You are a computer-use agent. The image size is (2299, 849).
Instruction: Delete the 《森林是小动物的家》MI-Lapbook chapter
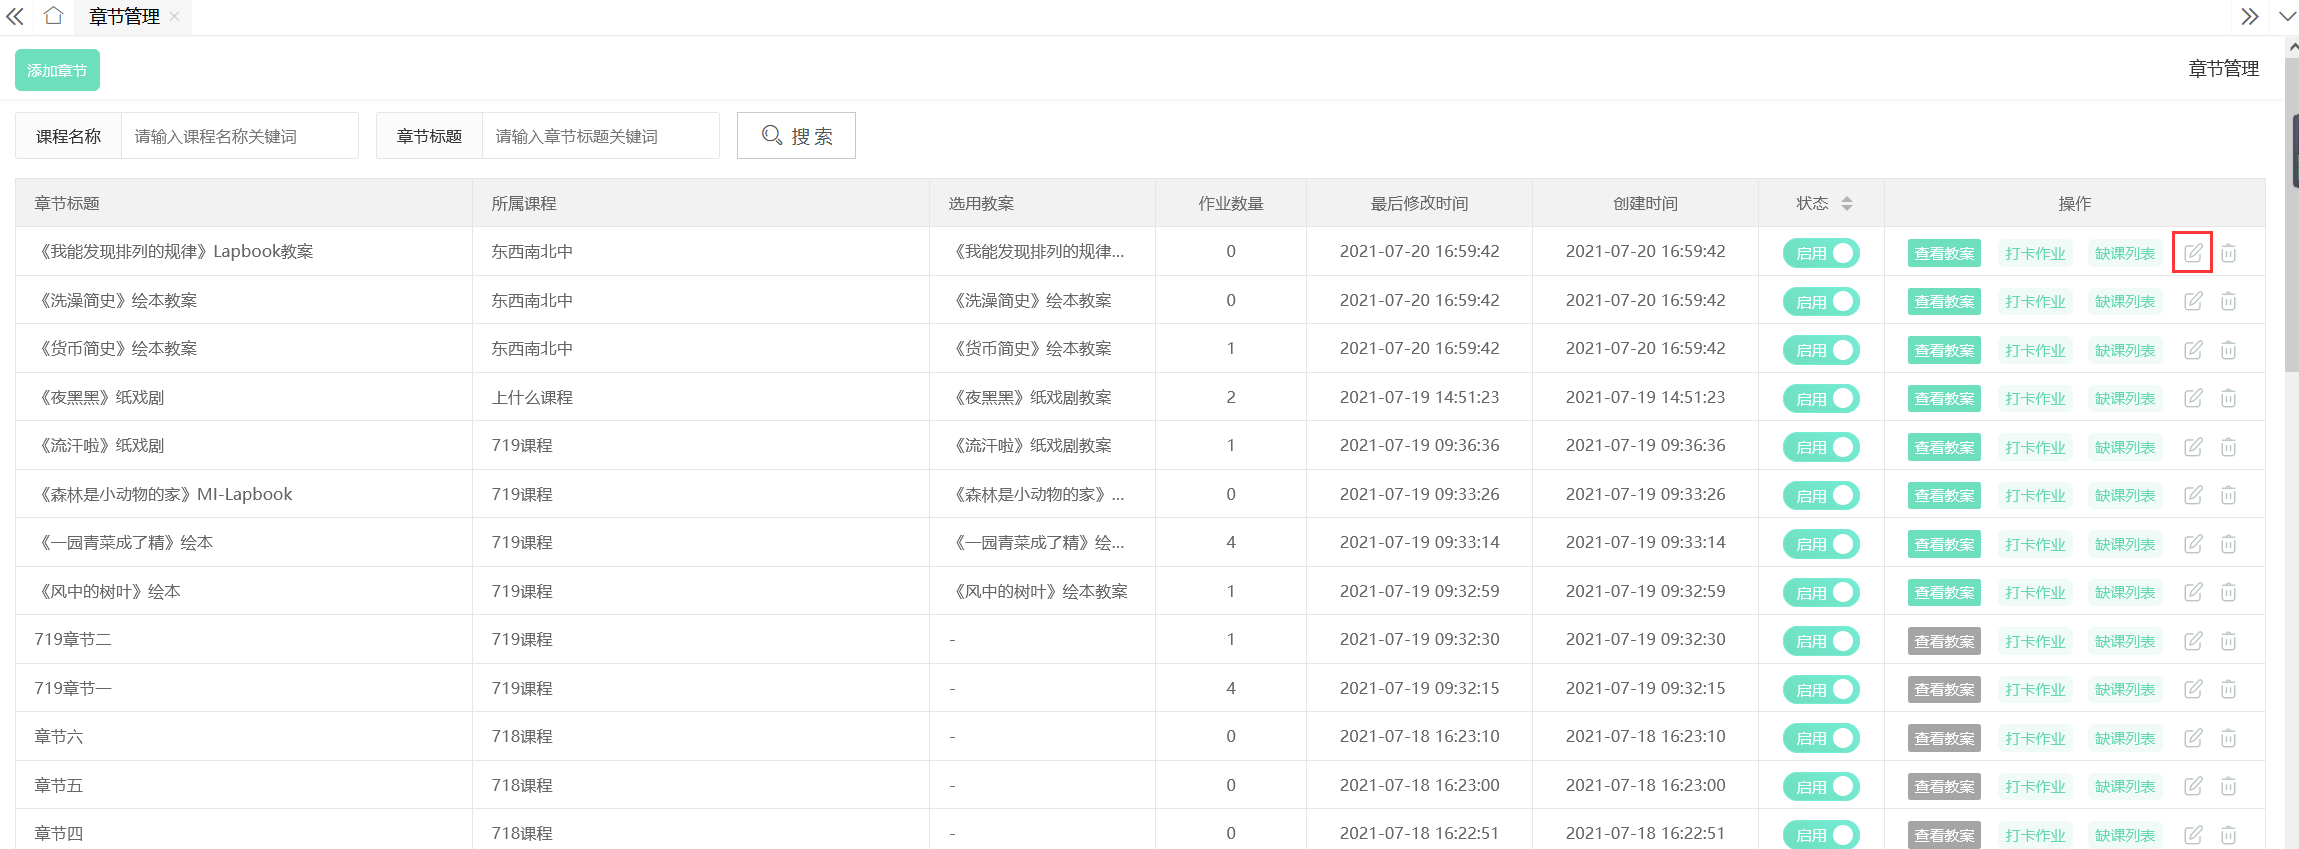pos(2228,495)
